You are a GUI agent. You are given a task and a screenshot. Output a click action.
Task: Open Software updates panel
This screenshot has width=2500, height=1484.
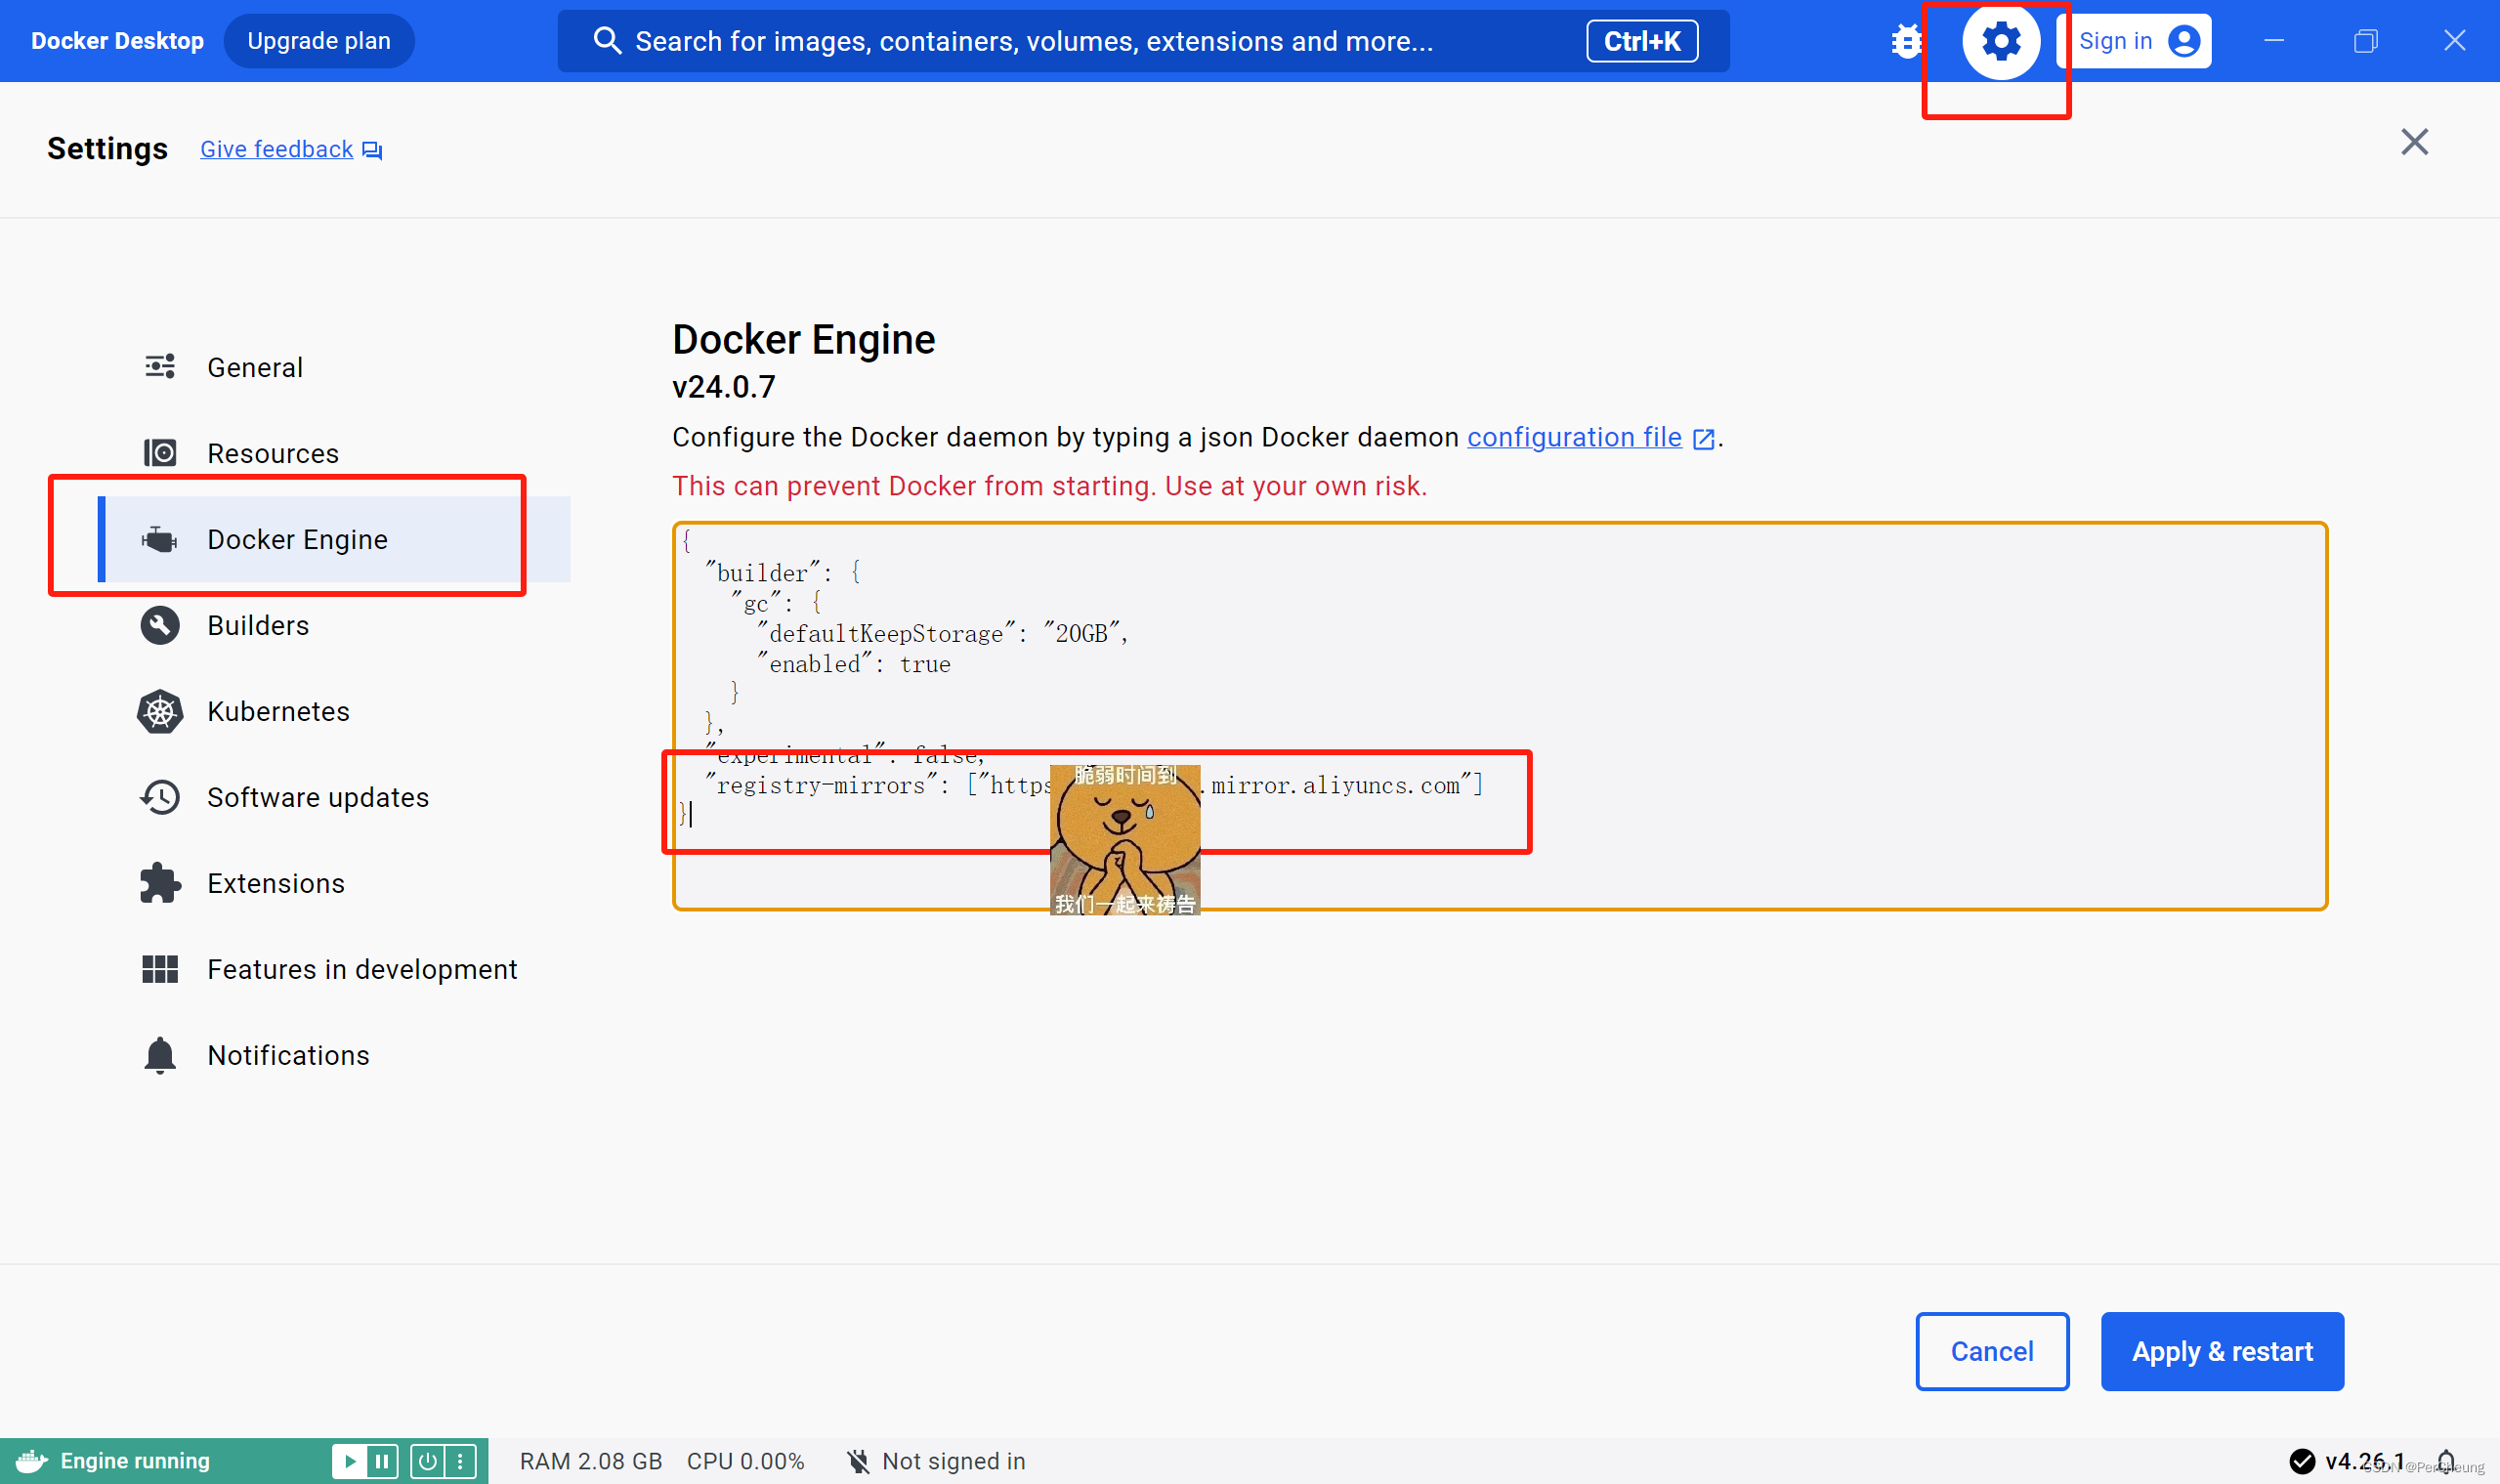click(x=317, y=797)
